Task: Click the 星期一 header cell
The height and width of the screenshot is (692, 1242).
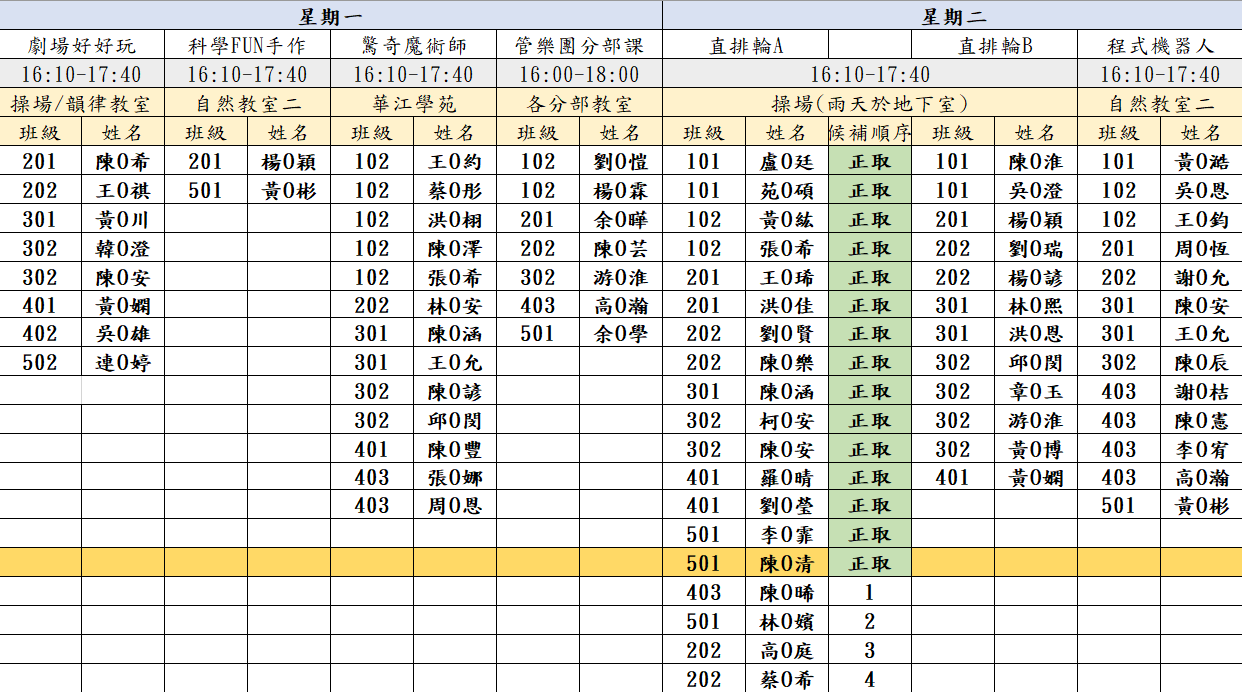Action: coord(331,15)
